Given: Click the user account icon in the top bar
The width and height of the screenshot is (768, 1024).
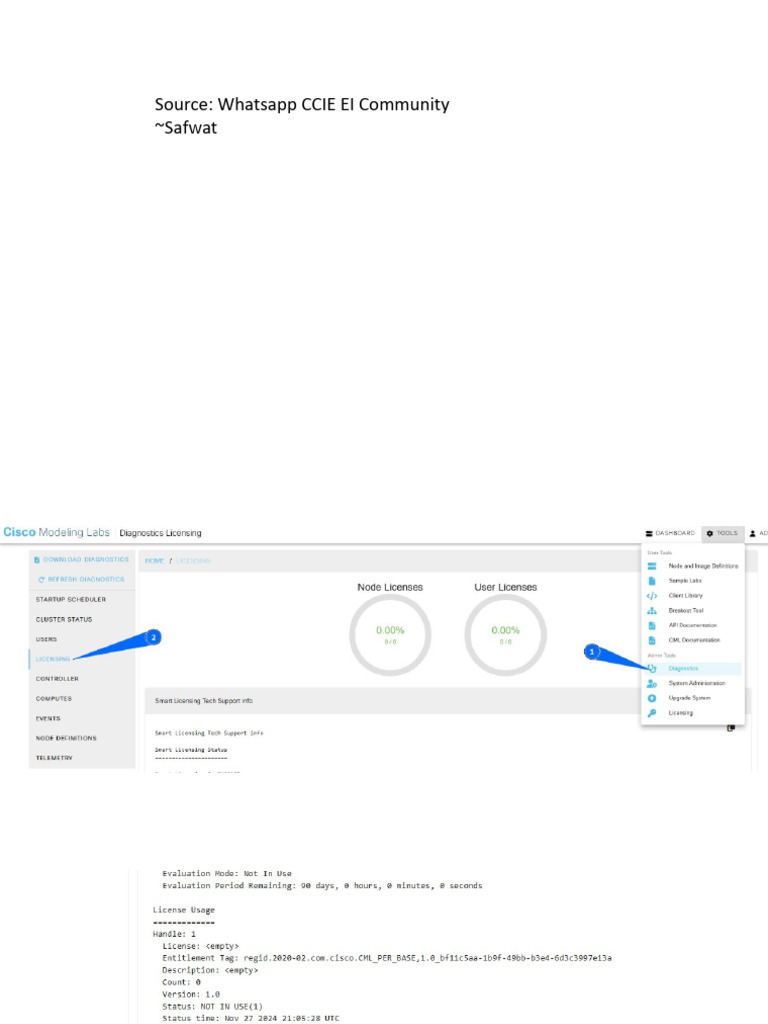Looking at the screenshot, I should (x=752, y=534).
